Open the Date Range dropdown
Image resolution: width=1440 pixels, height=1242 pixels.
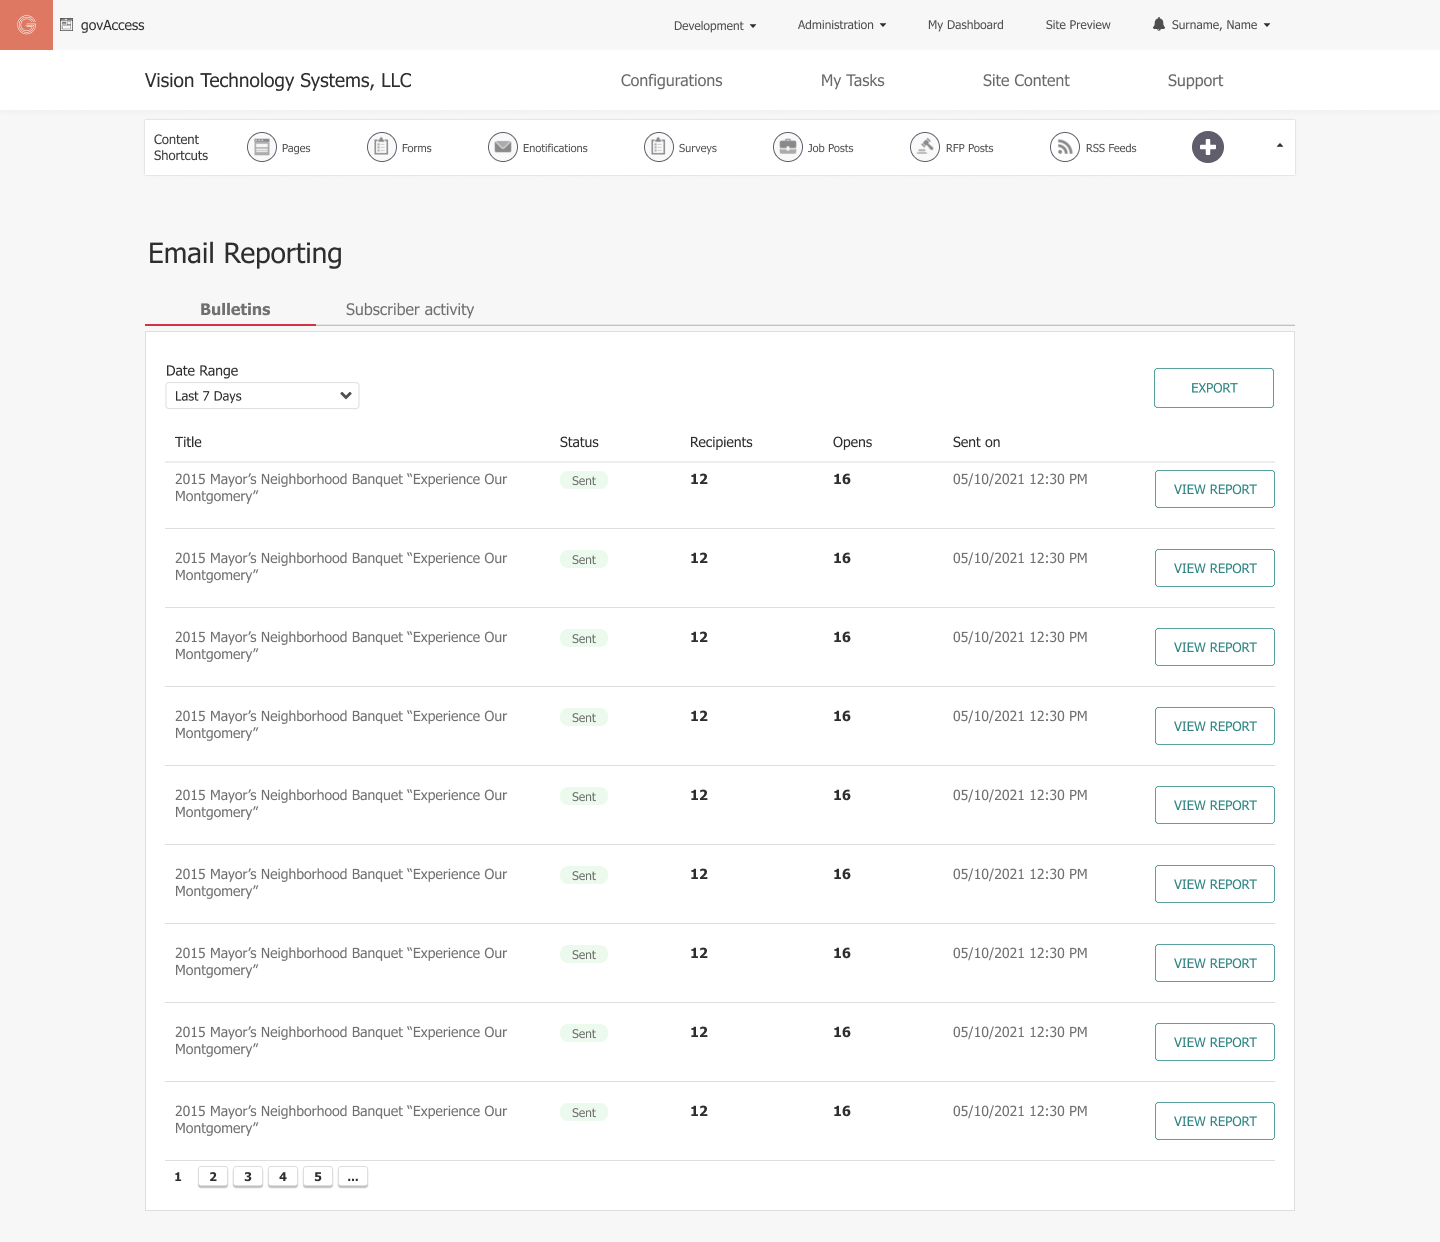(261, 395)
